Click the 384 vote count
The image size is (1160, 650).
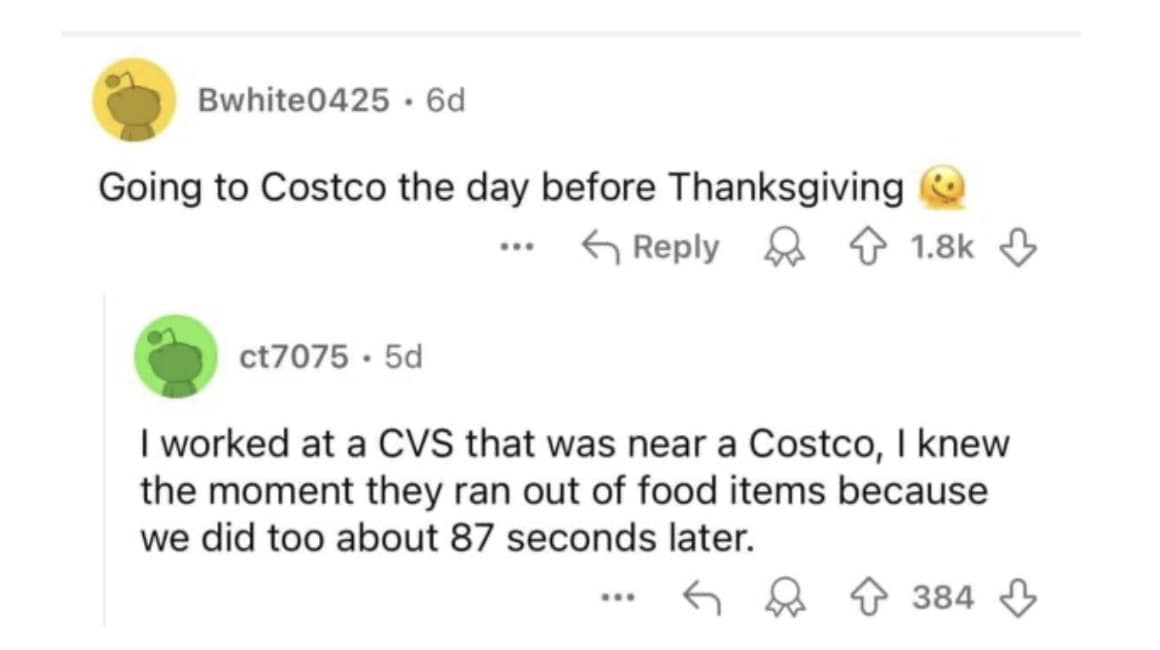942,598
